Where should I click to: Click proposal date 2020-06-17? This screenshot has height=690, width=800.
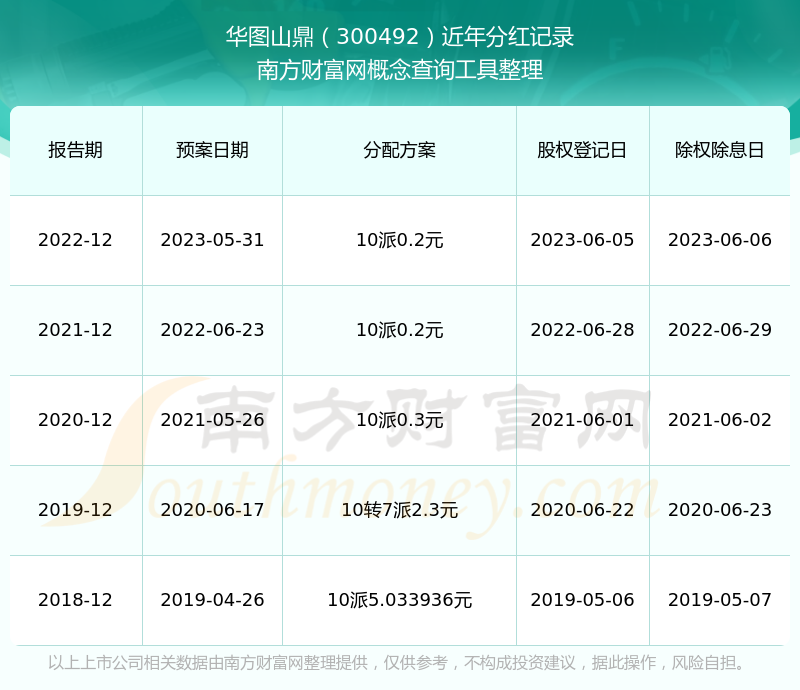212,509
